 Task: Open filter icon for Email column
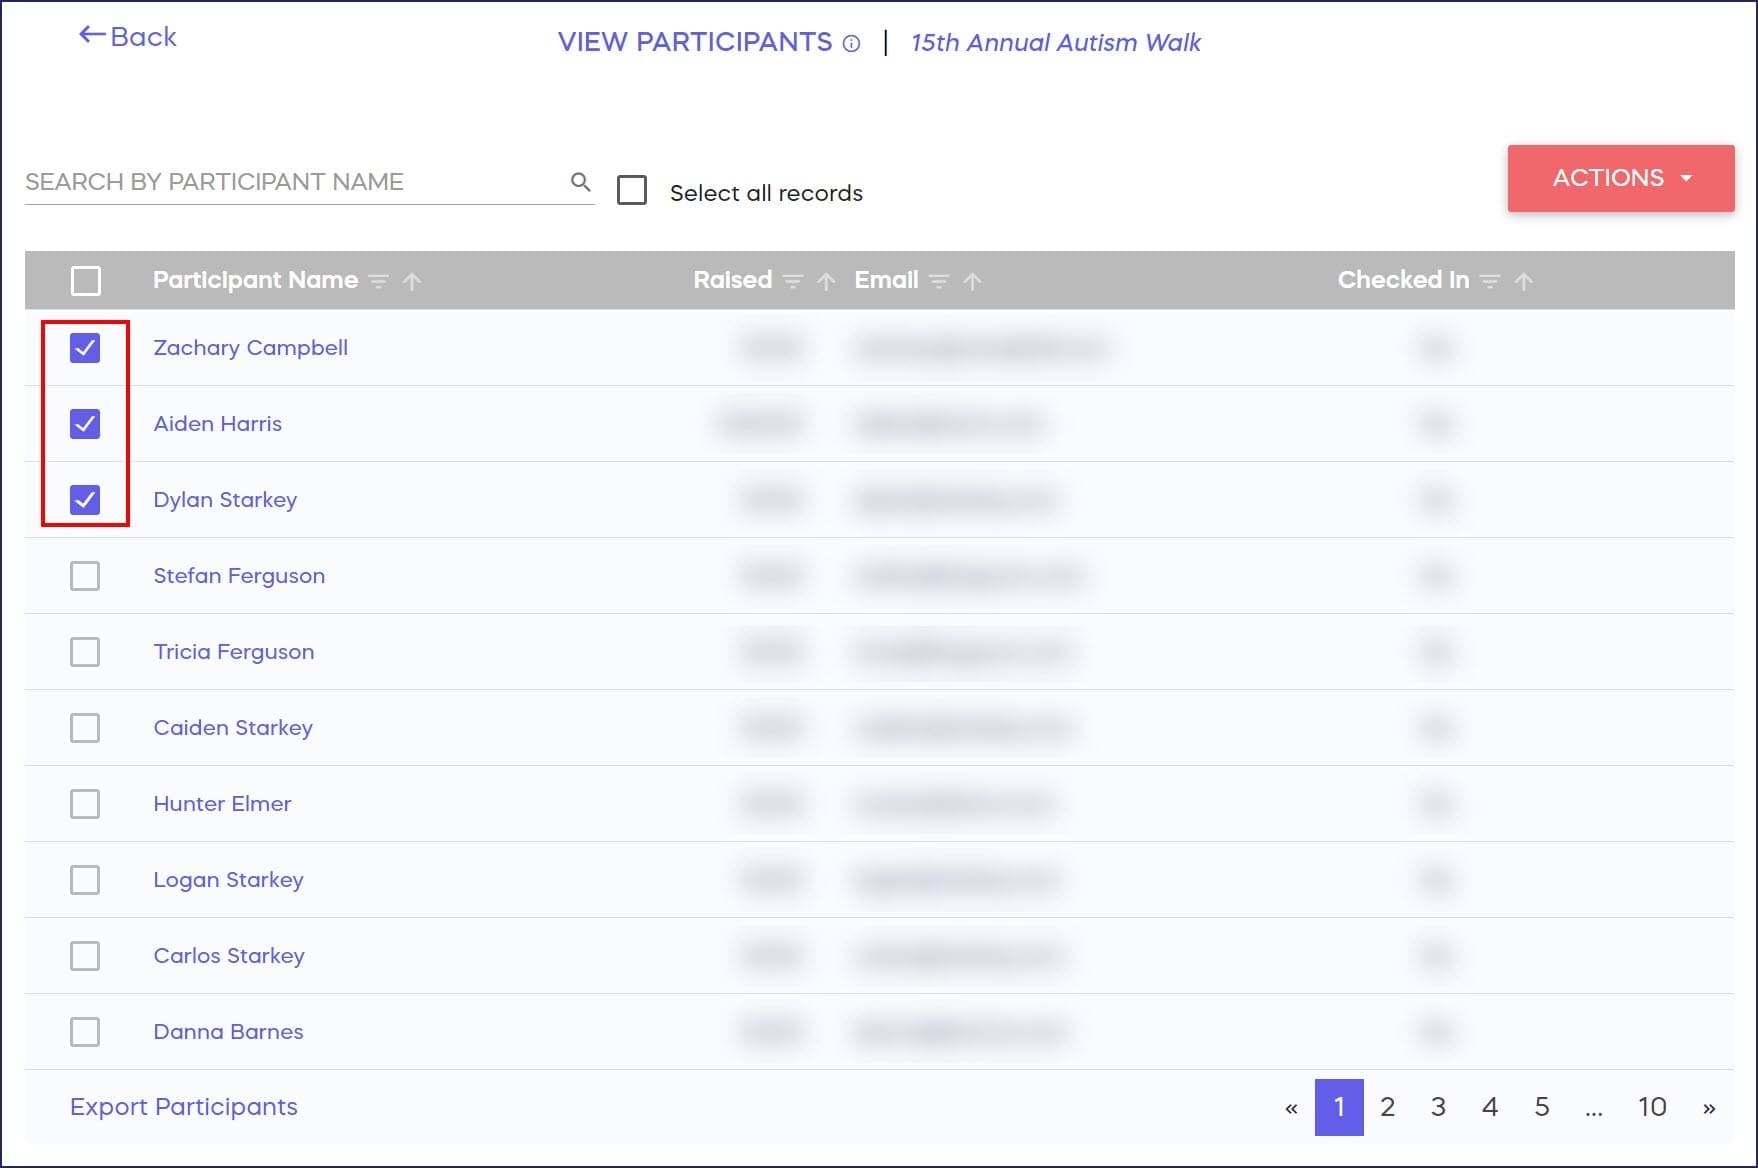[x=939, y=282]
